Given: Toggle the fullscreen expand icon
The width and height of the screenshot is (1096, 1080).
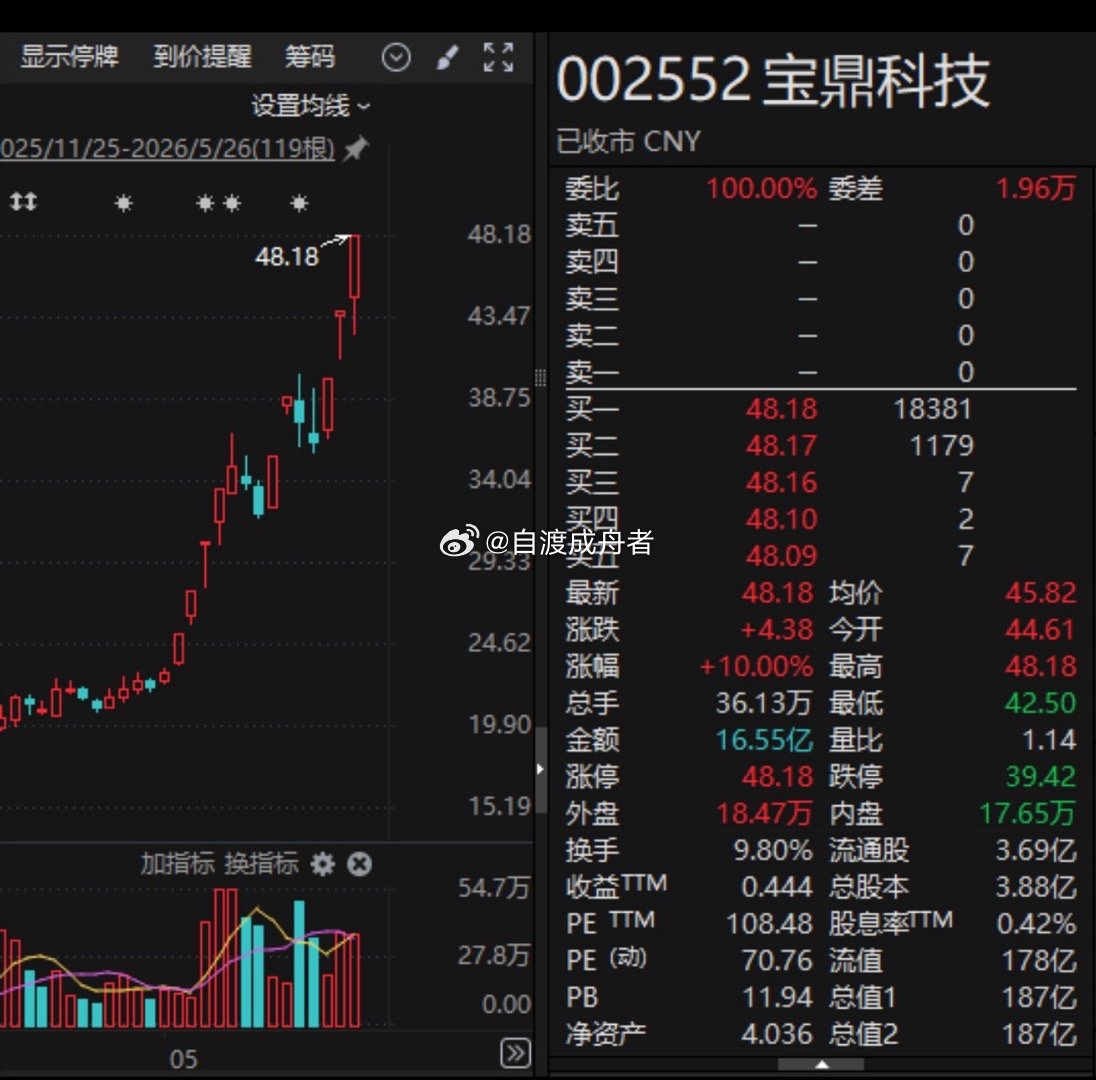Looking at the screenshot, I should 498,57.
